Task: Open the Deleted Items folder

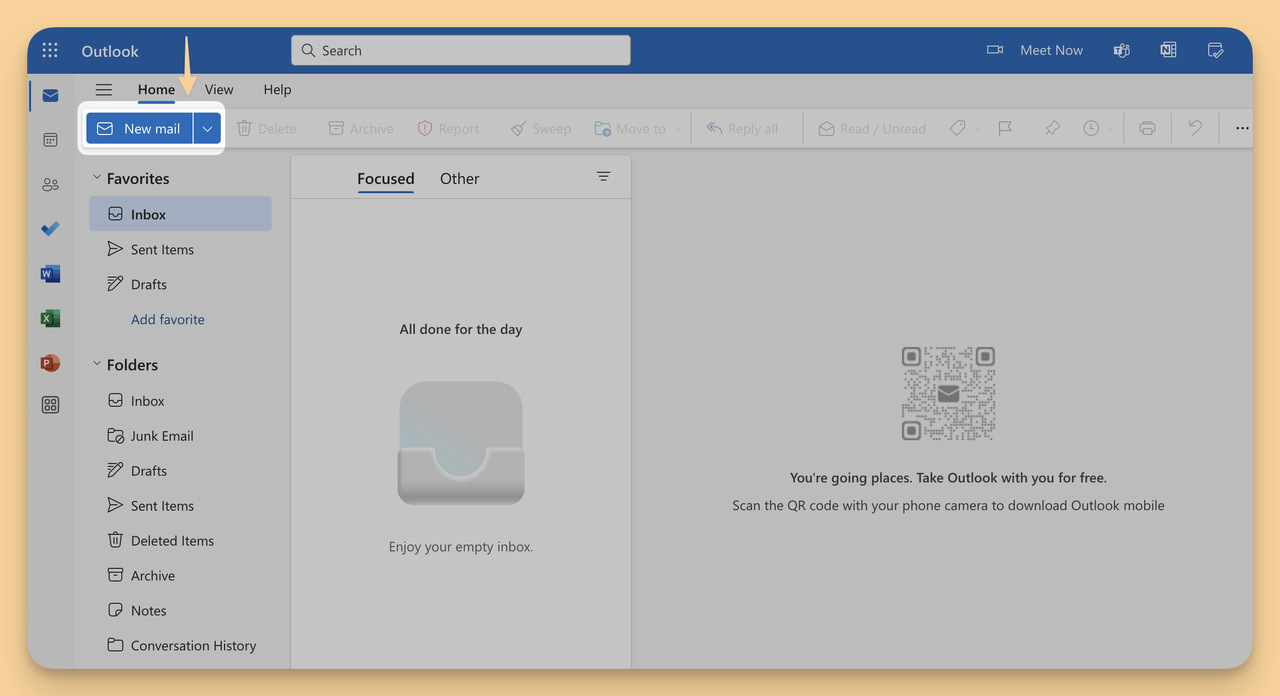Action: click(180, 540)
